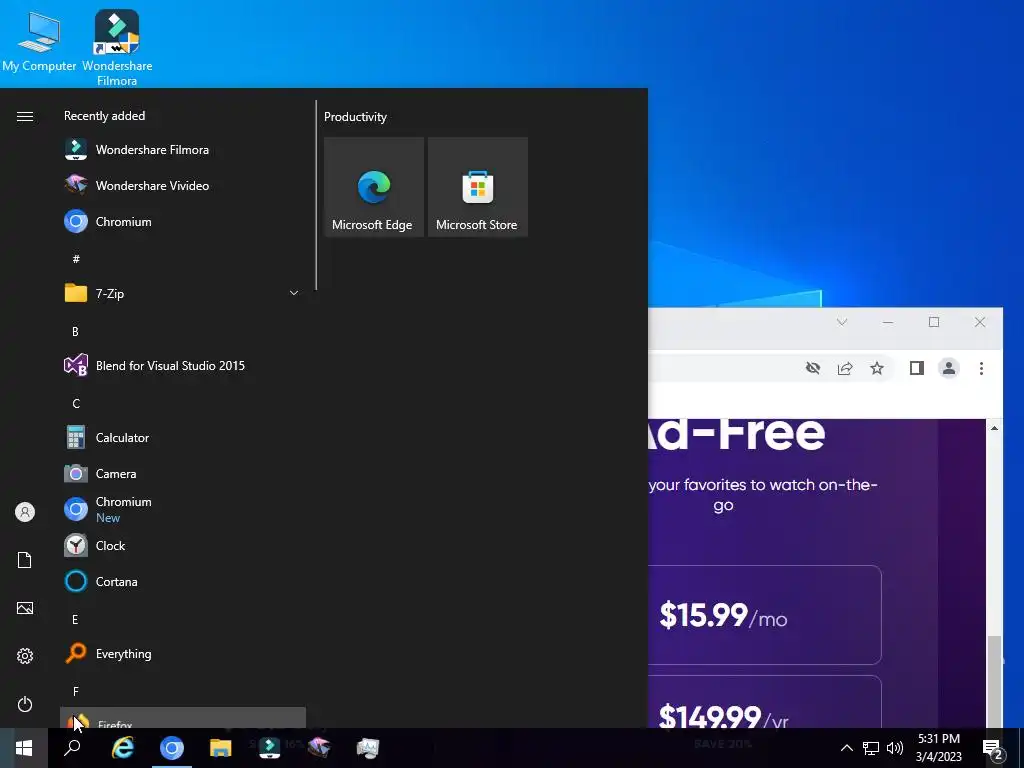Image resolution: width=1024 pixels, height=768 pixels.
Task: Open the Calculator app
Action: click(x=182, y=438)
